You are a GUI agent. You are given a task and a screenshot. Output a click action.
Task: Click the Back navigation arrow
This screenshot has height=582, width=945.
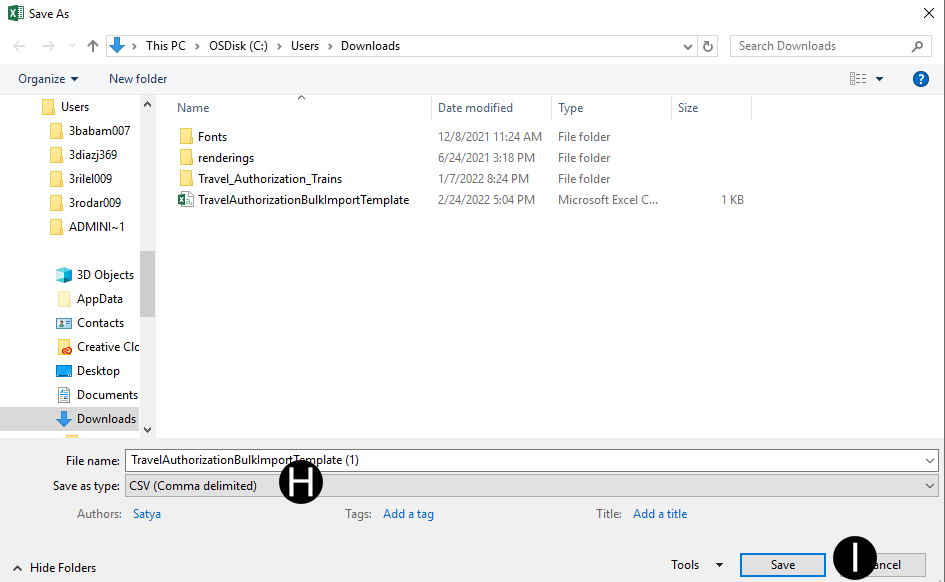coord(20,46)
